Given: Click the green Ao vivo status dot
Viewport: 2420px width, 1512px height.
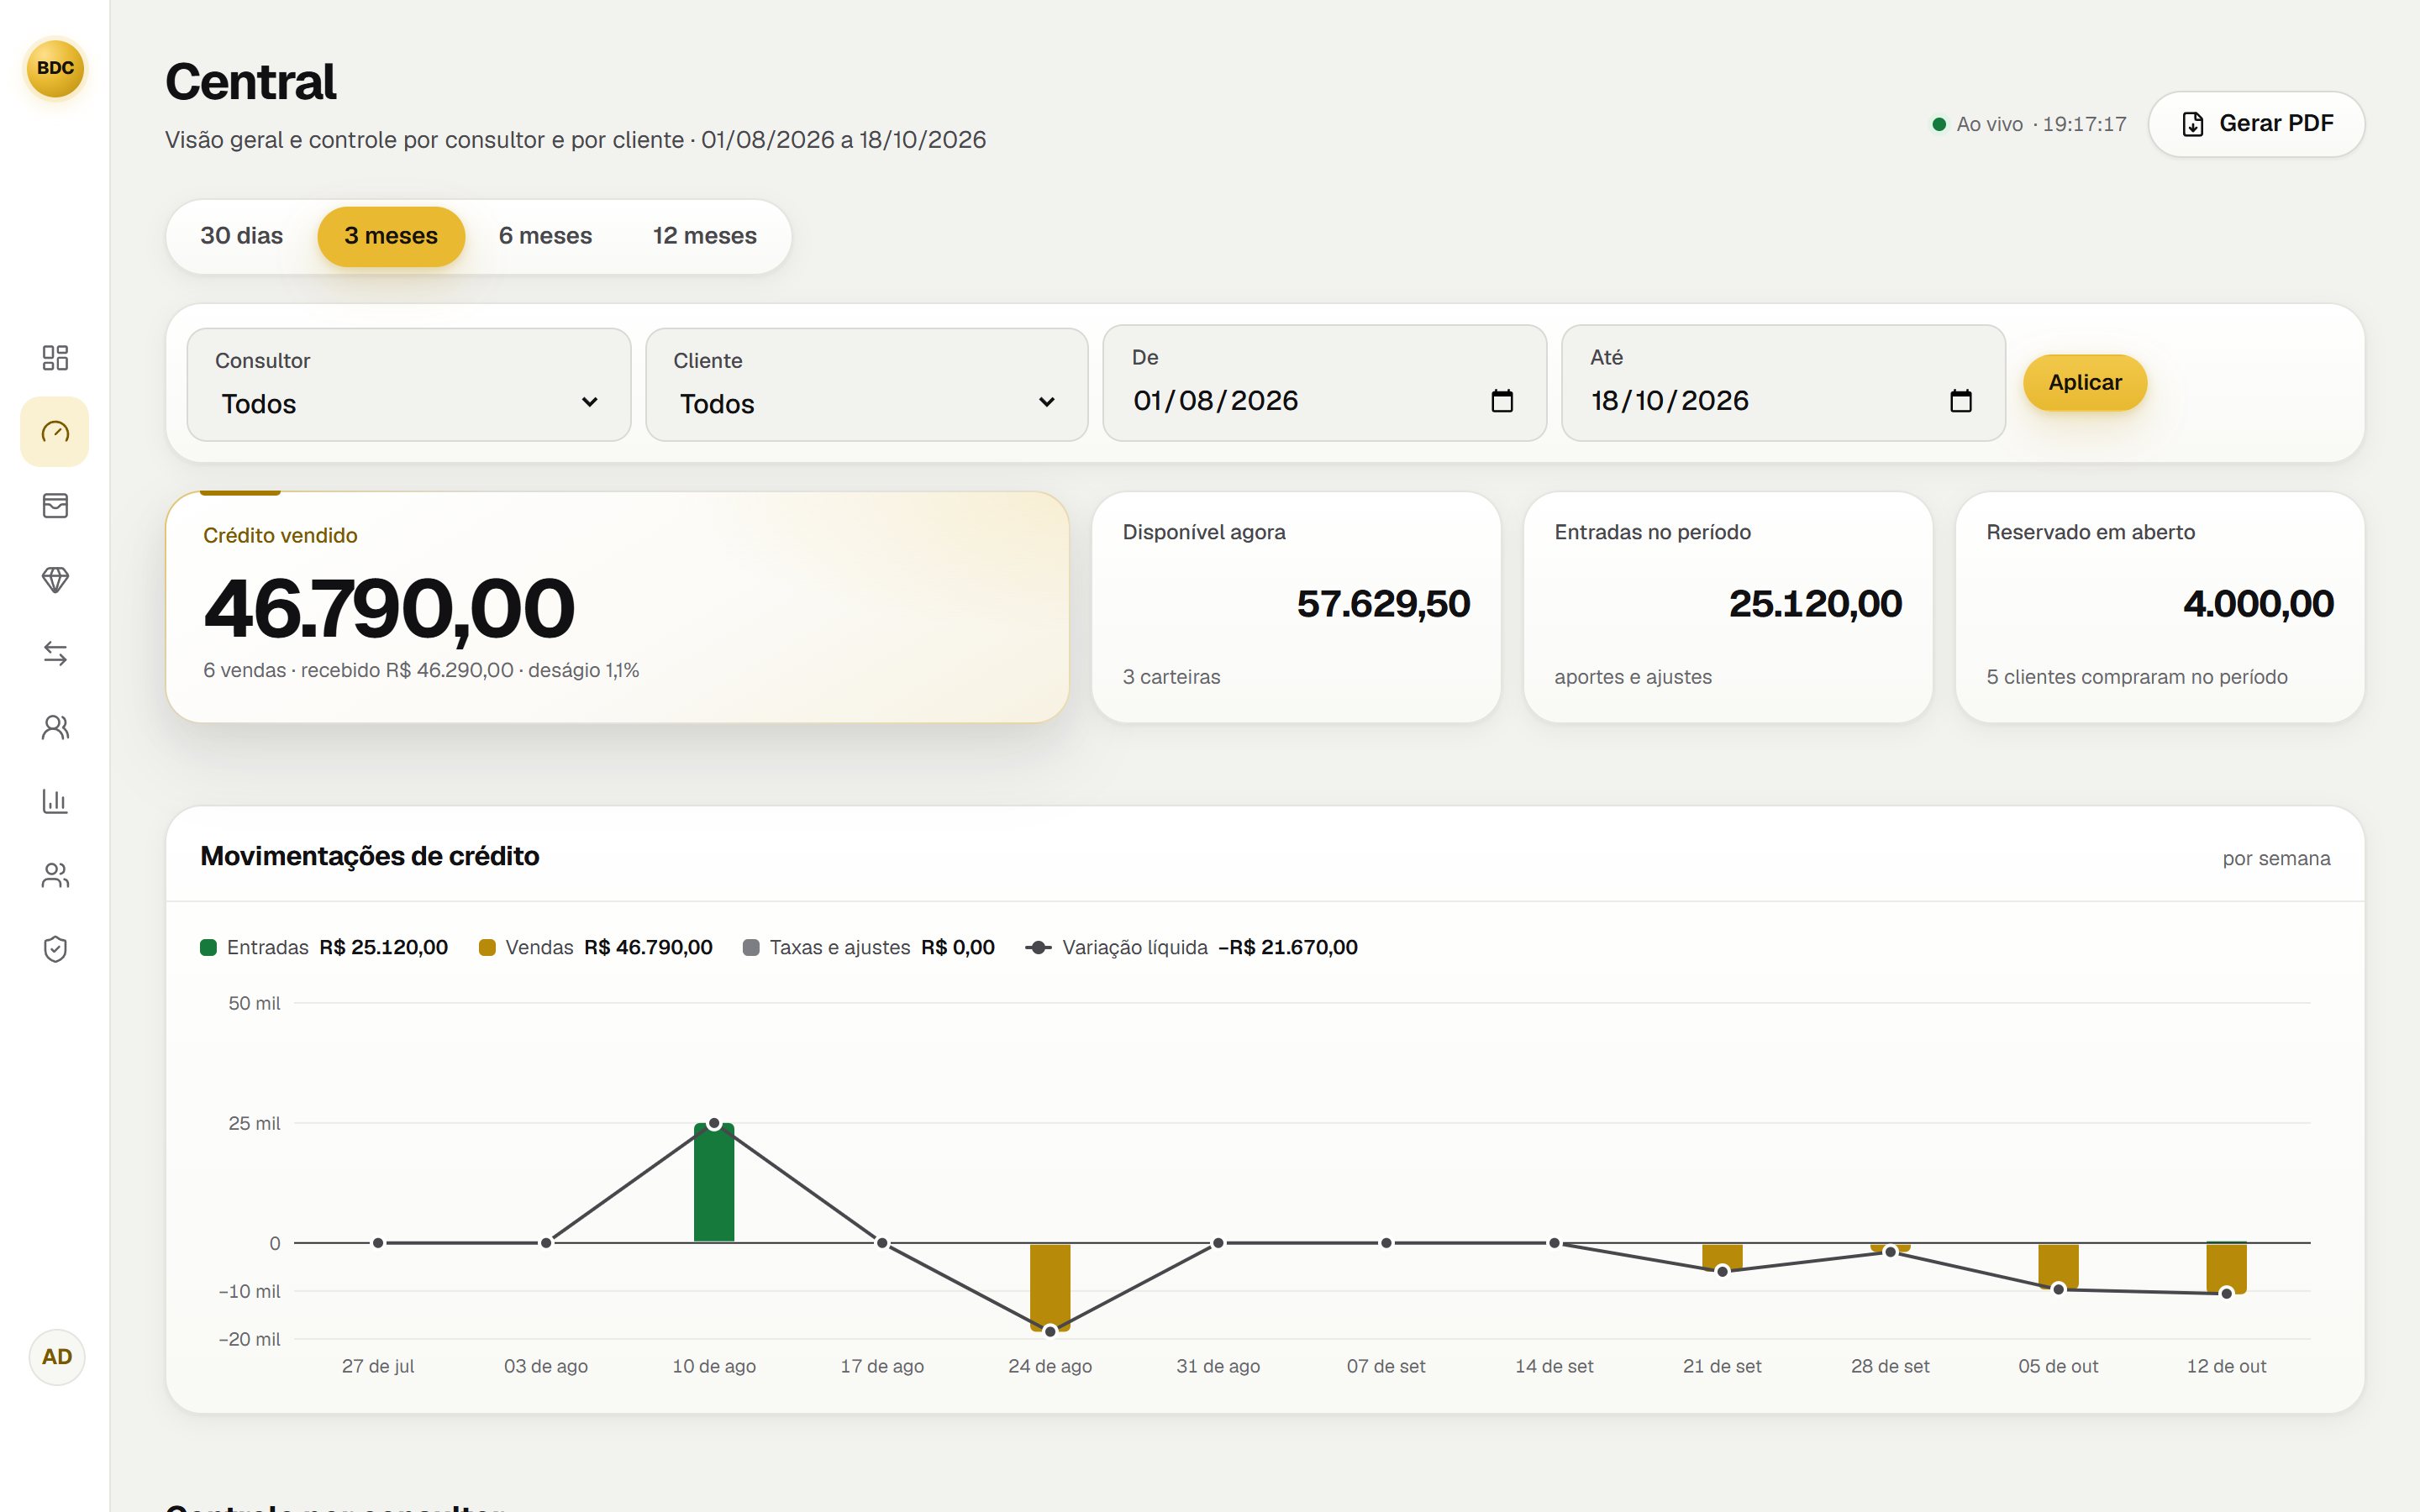Looking at the screenshot, I should tap(1939, 124).
